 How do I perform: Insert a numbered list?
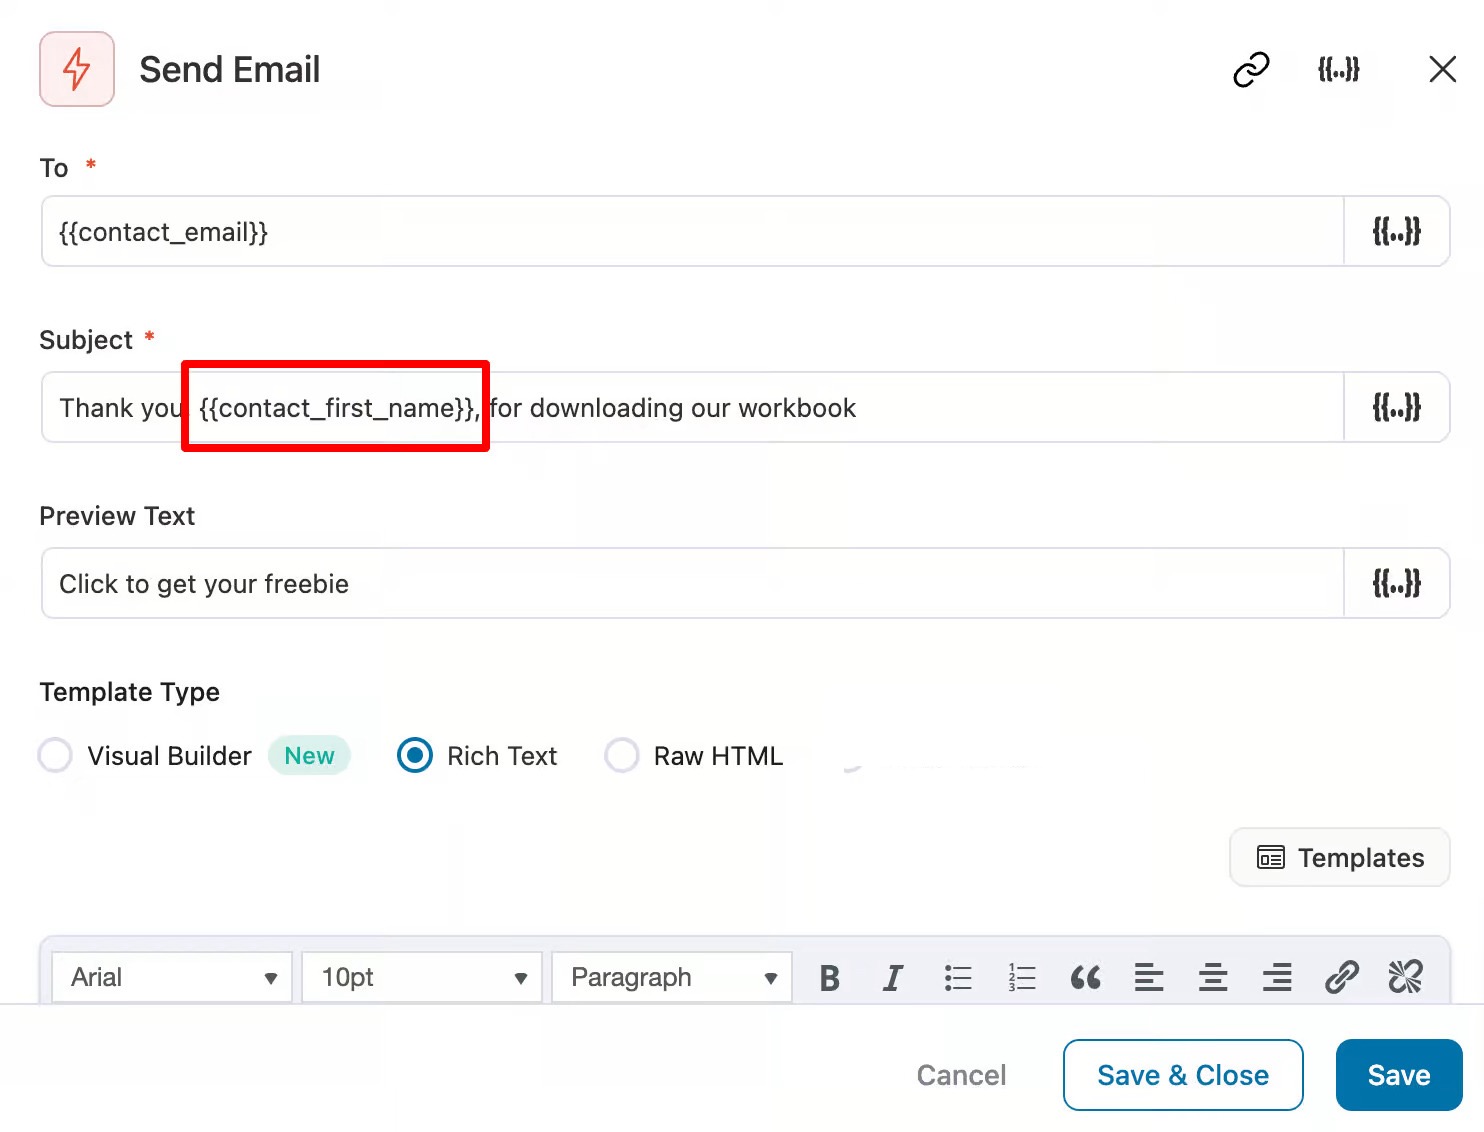coord(1022,978)
